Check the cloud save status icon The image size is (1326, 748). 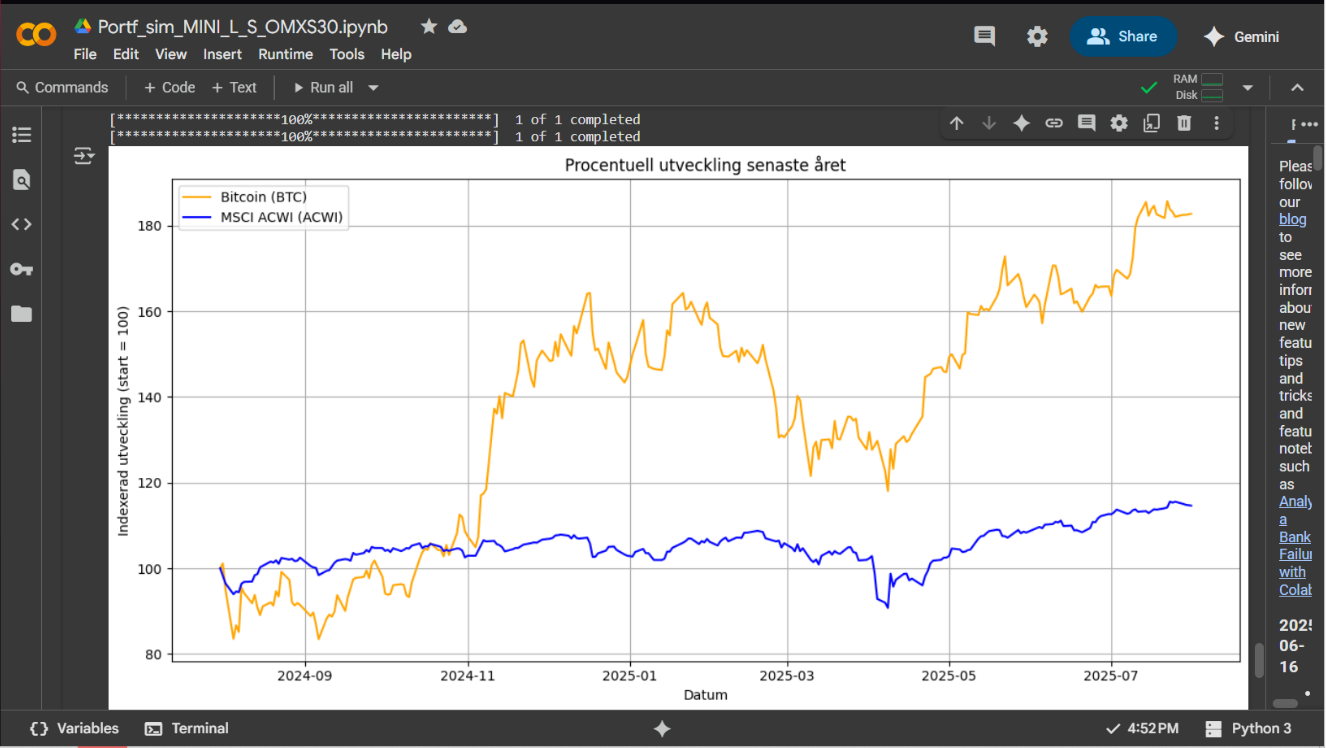tap(458, 27)
